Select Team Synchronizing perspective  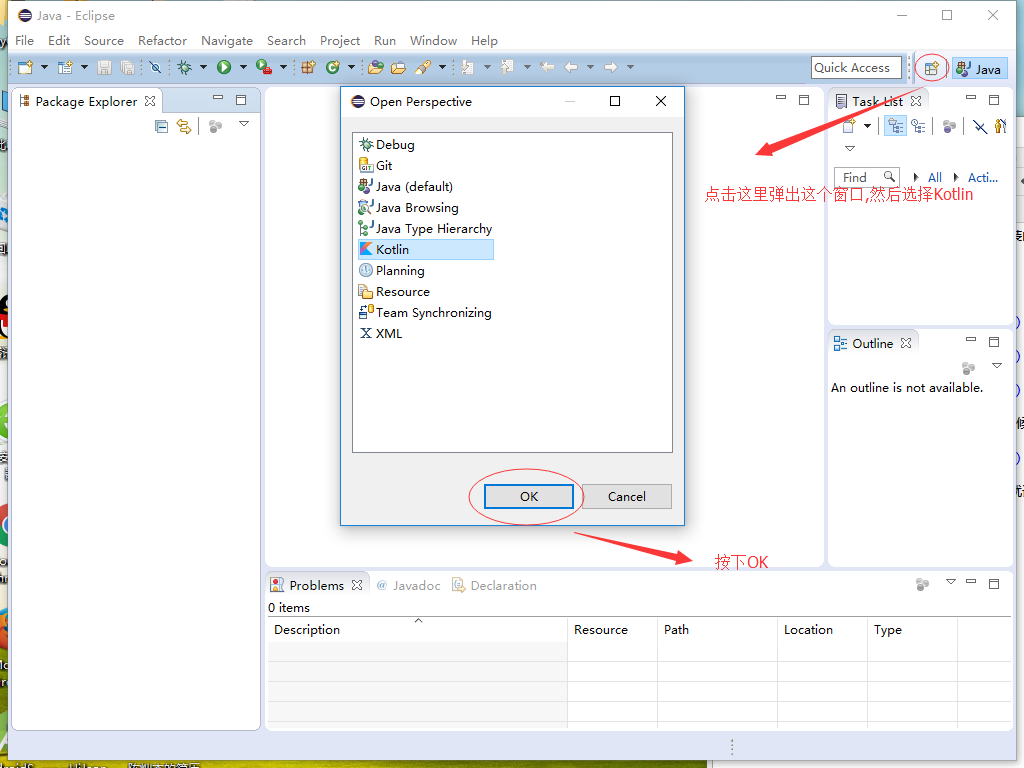[425, 312]
